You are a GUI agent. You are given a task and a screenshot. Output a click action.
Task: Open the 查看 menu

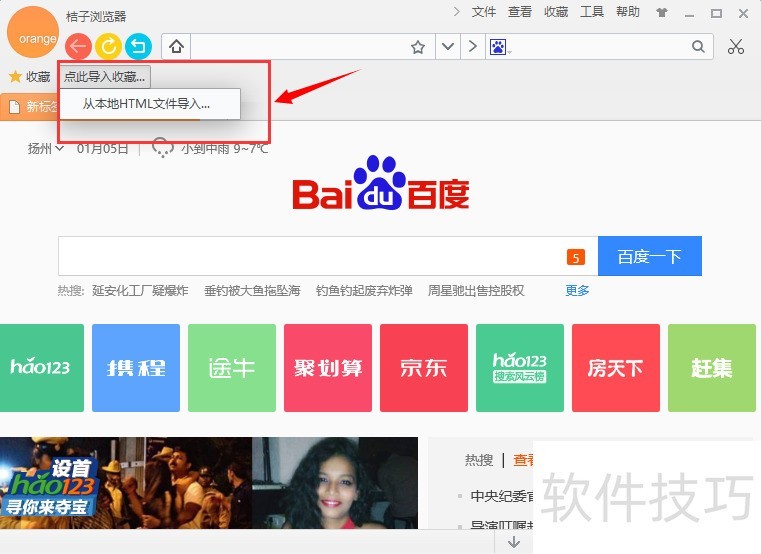coord(520,12)
